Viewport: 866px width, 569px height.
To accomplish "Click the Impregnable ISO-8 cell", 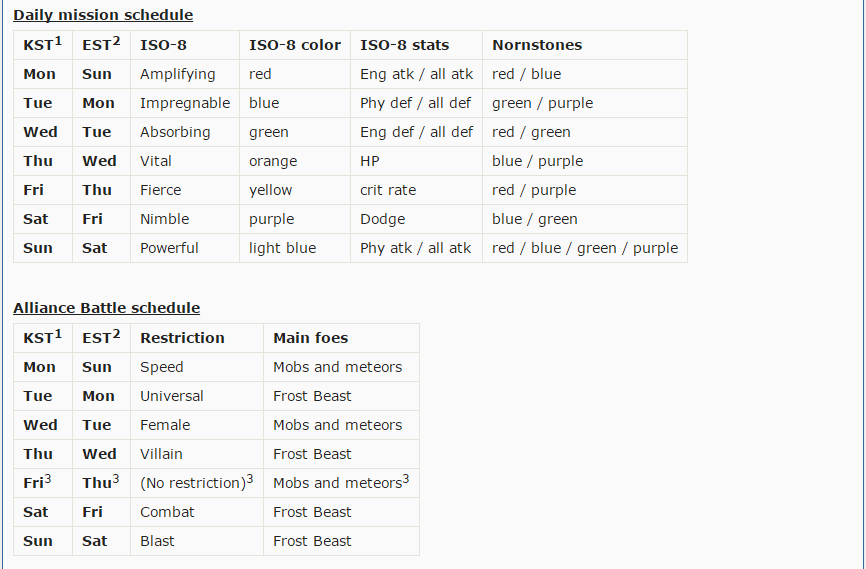I will click(185, 103).
